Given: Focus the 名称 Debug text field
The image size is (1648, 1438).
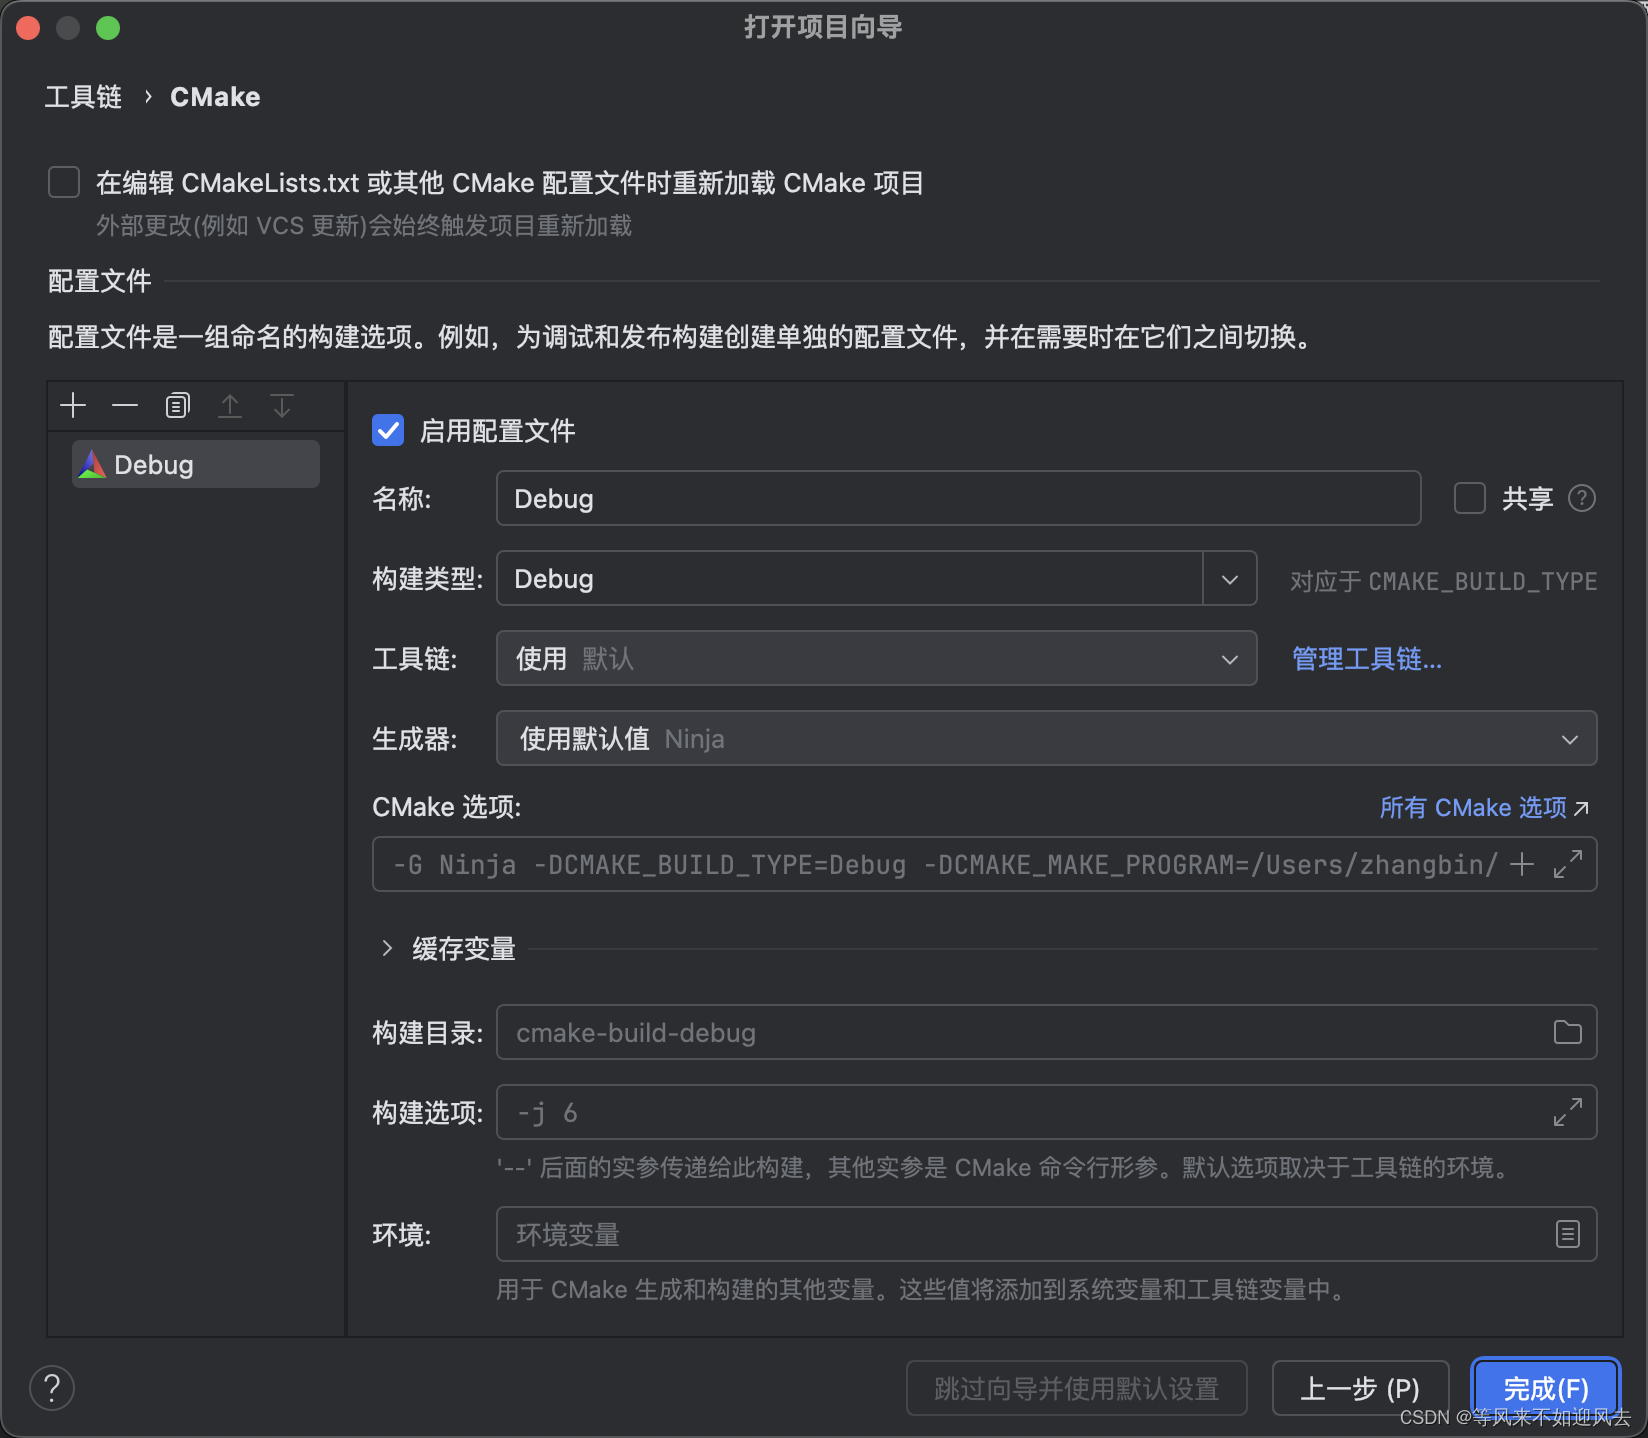Looking at the screenshot, I should click(958, 498).
